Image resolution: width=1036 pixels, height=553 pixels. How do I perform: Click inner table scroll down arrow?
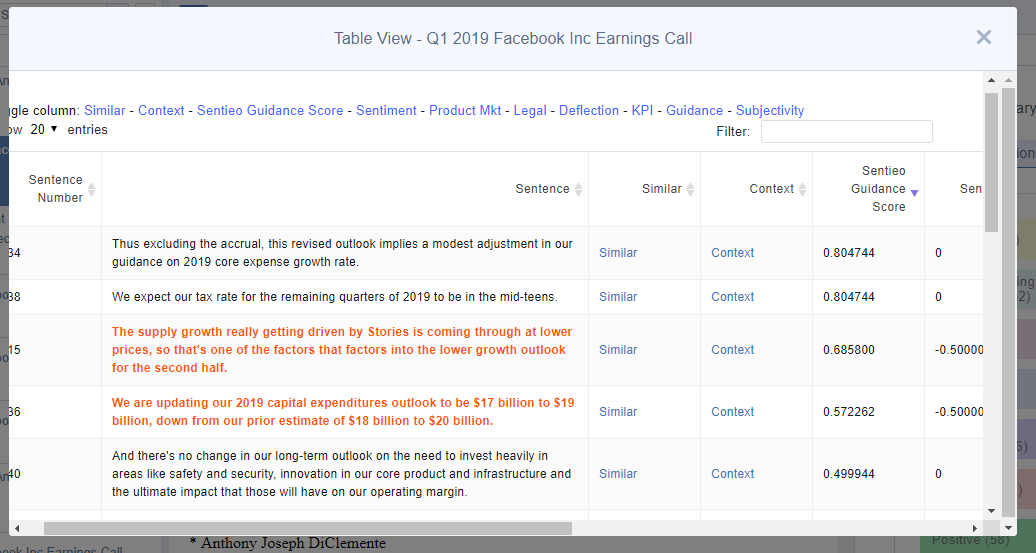click(991, 511)
